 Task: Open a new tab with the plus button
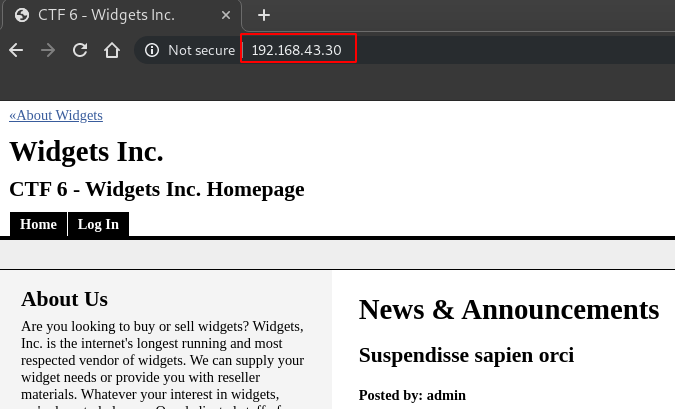click(264, 15)
